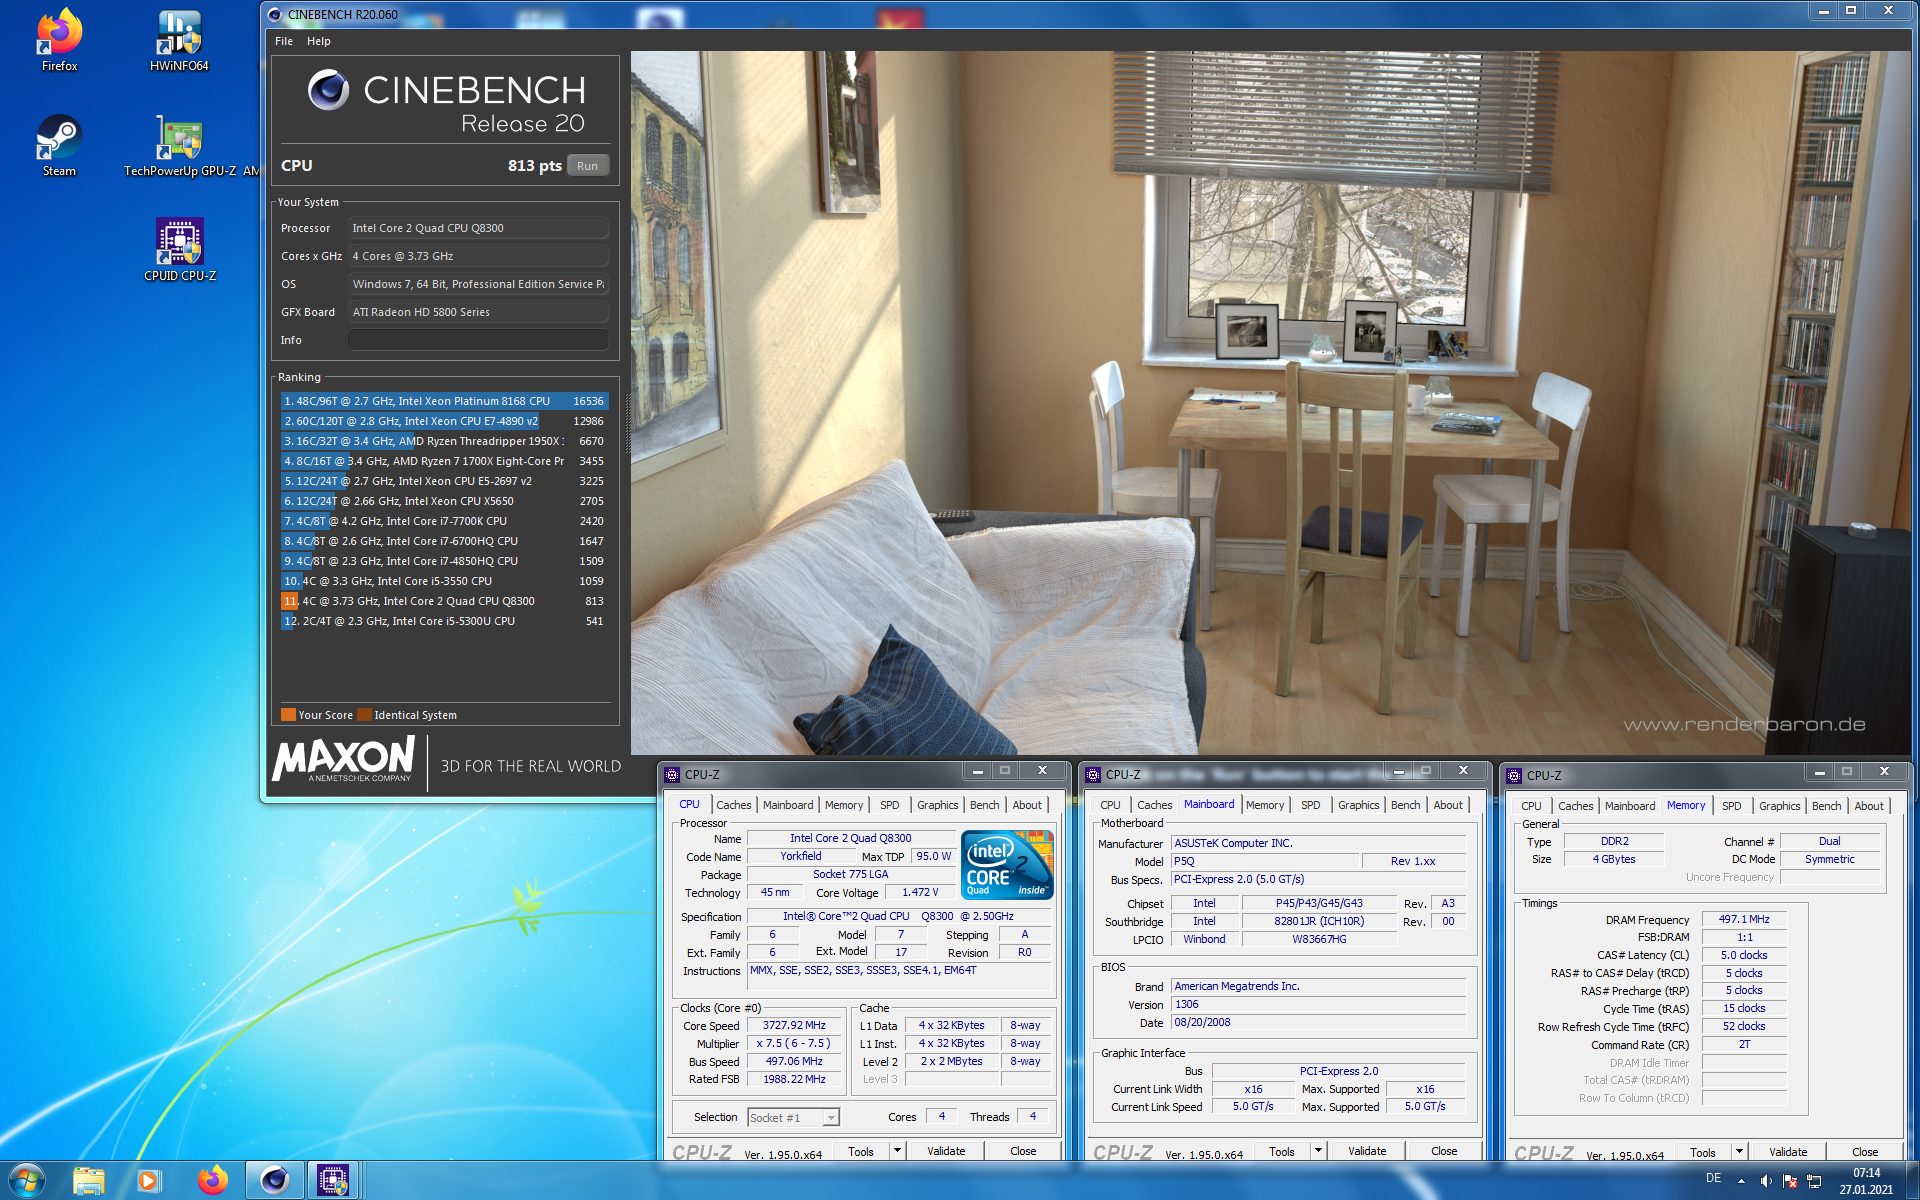Select ranking entry 11 Core 2 Quad Q8300
The height and width of the screenshot is (1200, 1920).
click(x=444, y=601)
